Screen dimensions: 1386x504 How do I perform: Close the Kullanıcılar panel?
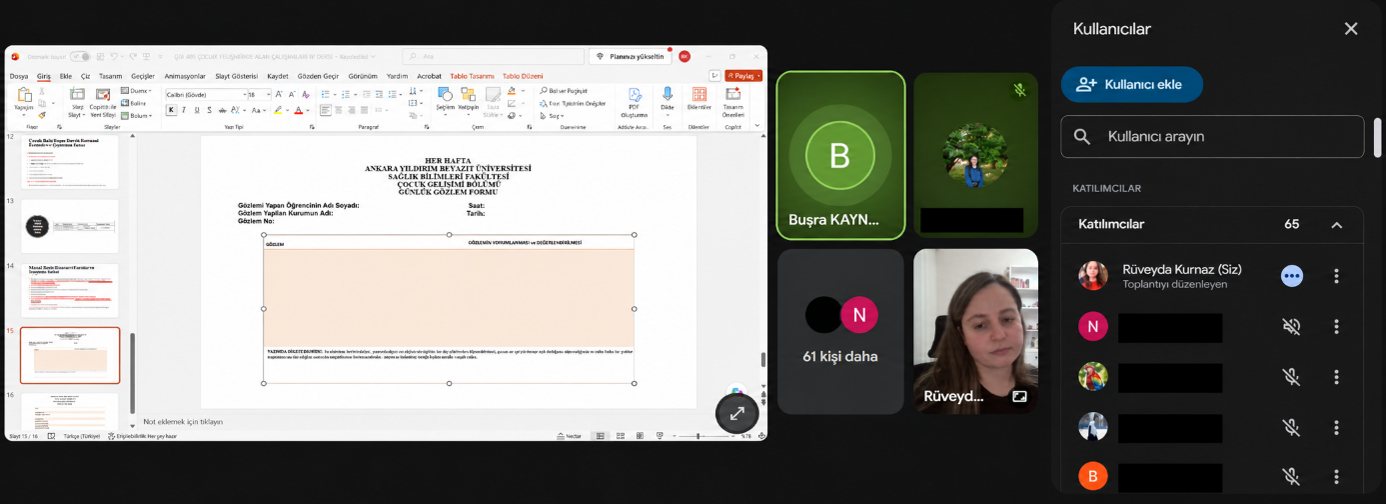point(1351,29)
